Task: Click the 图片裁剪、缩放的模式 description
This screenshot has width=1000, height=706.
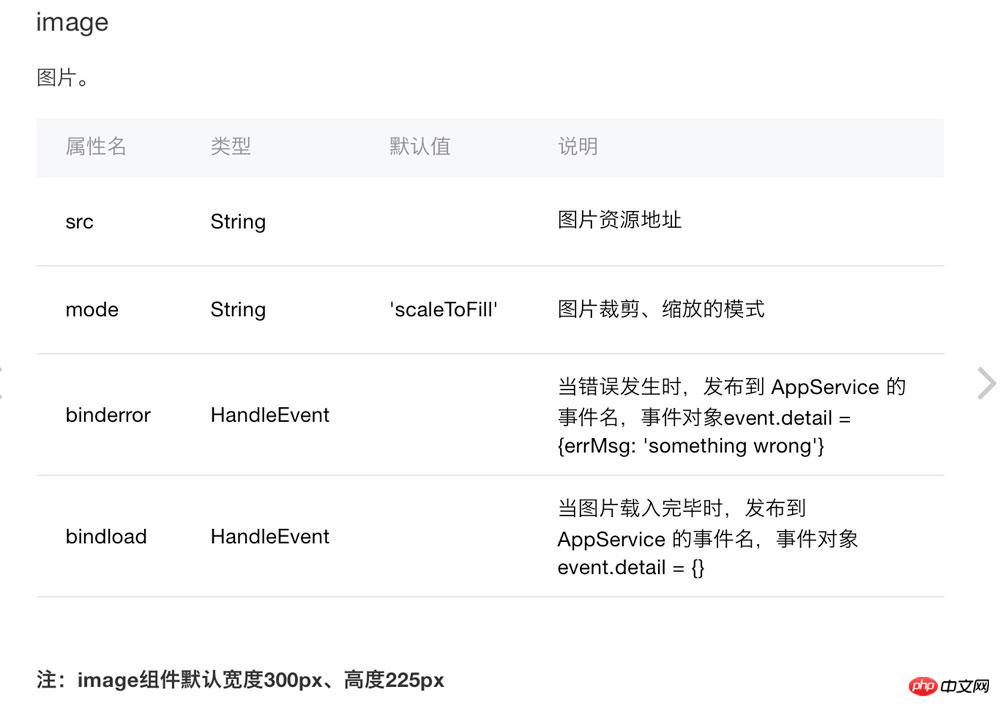Action: (661, 309)
